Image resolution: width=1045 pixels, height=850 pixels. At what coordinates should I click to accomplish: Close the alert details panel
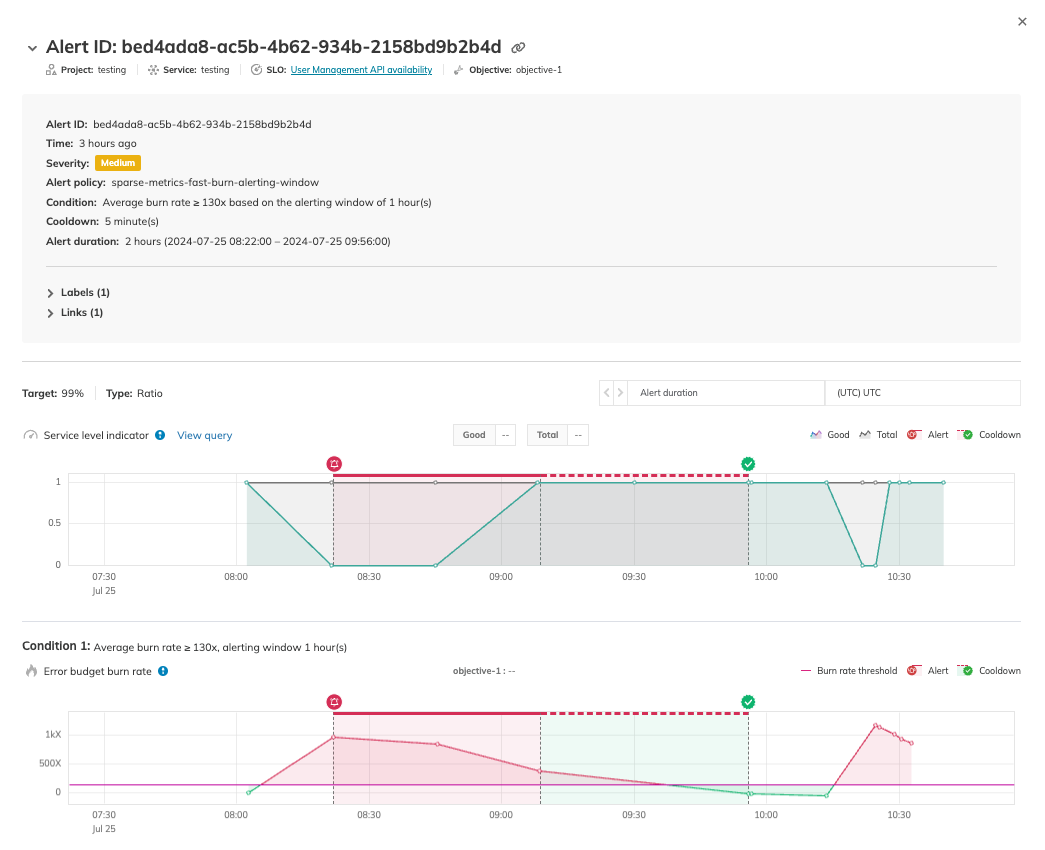(1022, 22)
